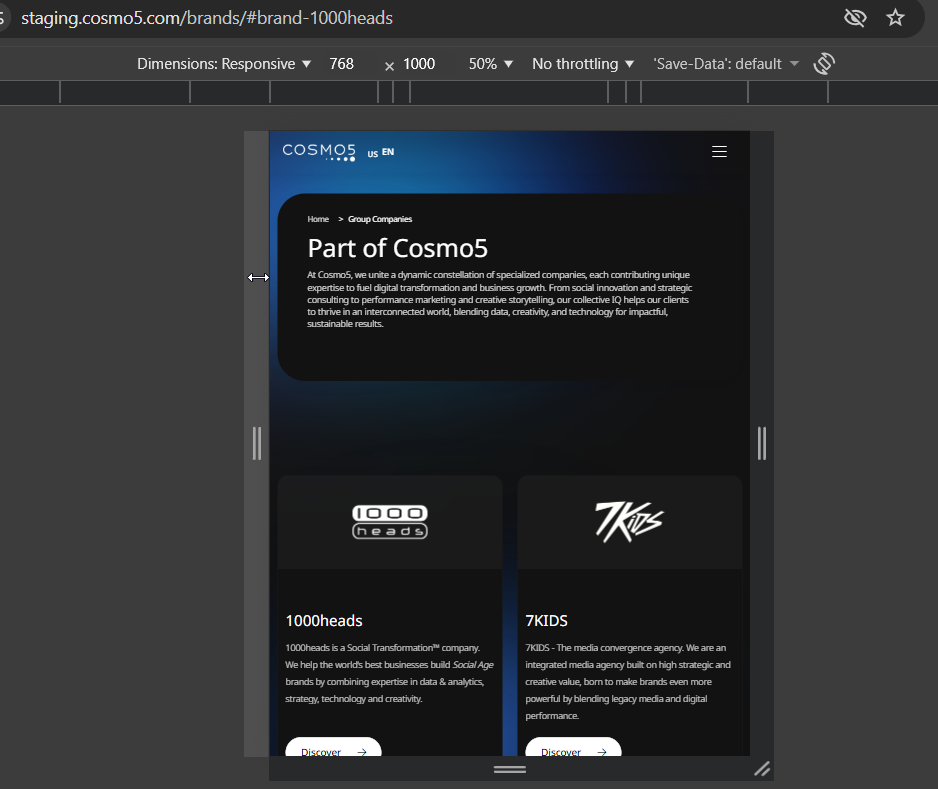Click the viewport width field showing 768

pyautogui.click(x=342, y=64)
